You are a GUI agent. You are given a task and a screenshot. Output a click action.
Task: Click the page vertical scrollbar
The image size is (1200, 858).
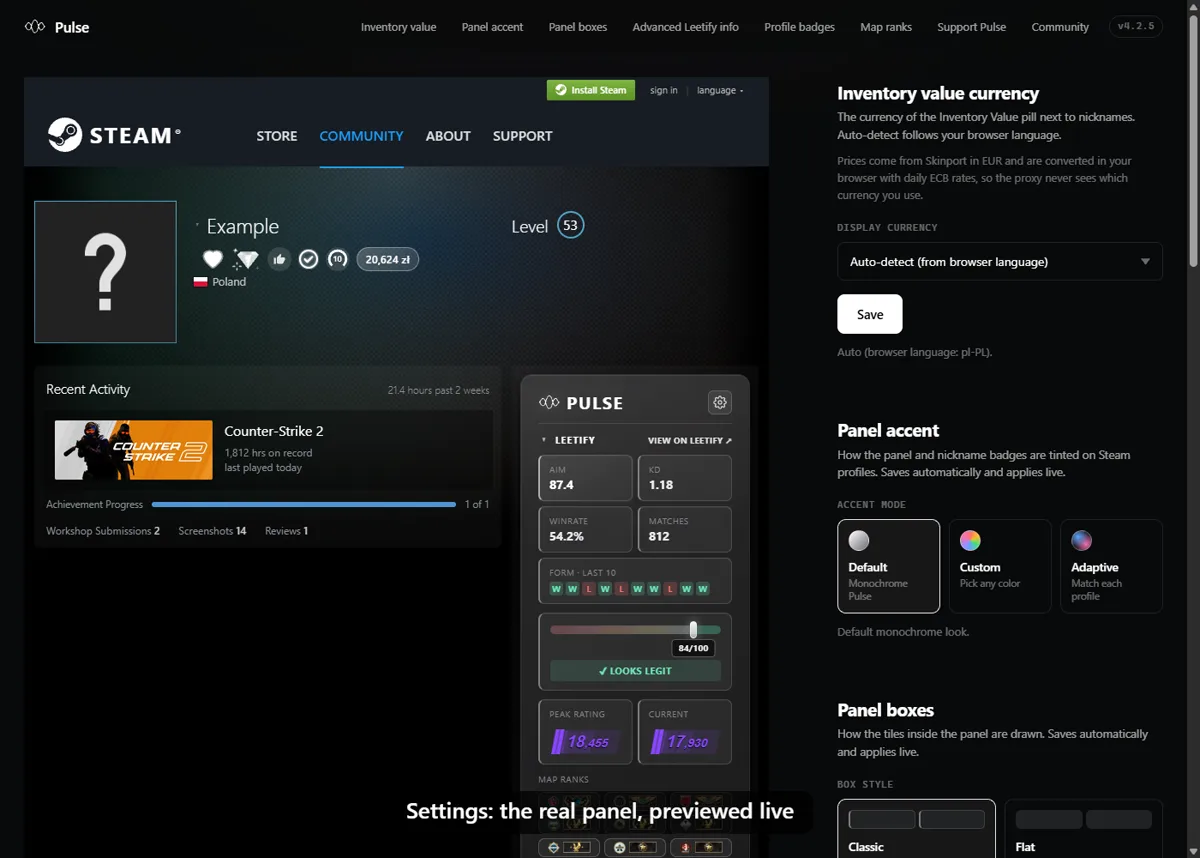tap(1193, 140)
